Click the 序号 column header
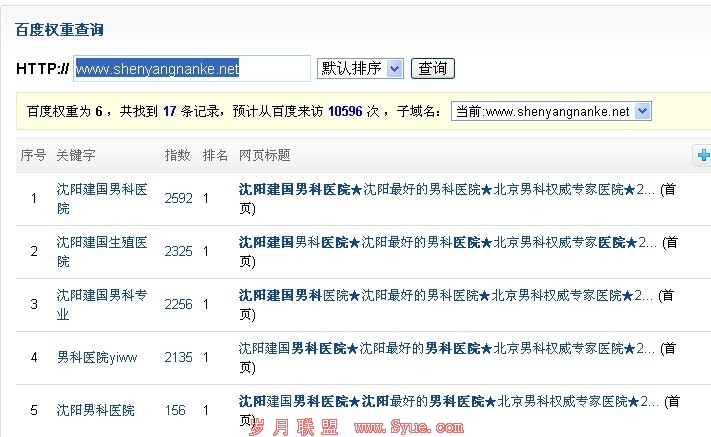 point(33,155)
